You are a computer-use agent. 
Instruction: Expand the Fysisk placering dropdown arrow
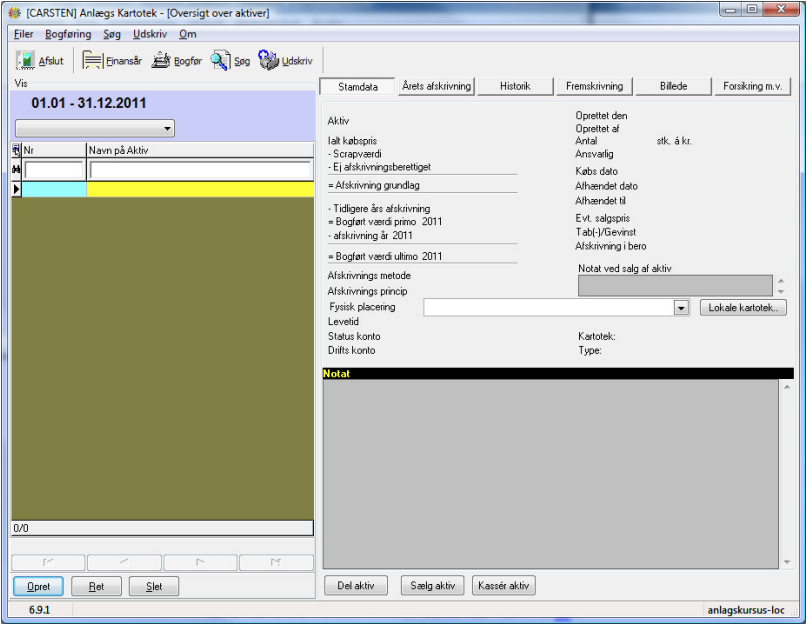click(681, 308)
